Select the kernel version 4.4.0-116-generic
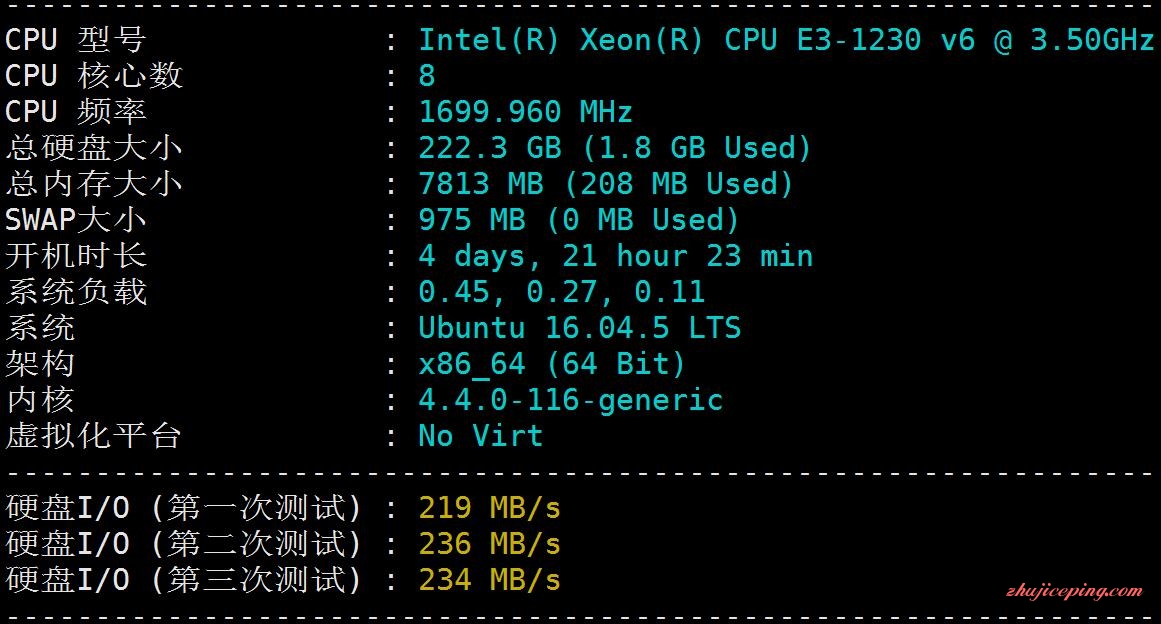1161x624 pixels. (570, 400)
